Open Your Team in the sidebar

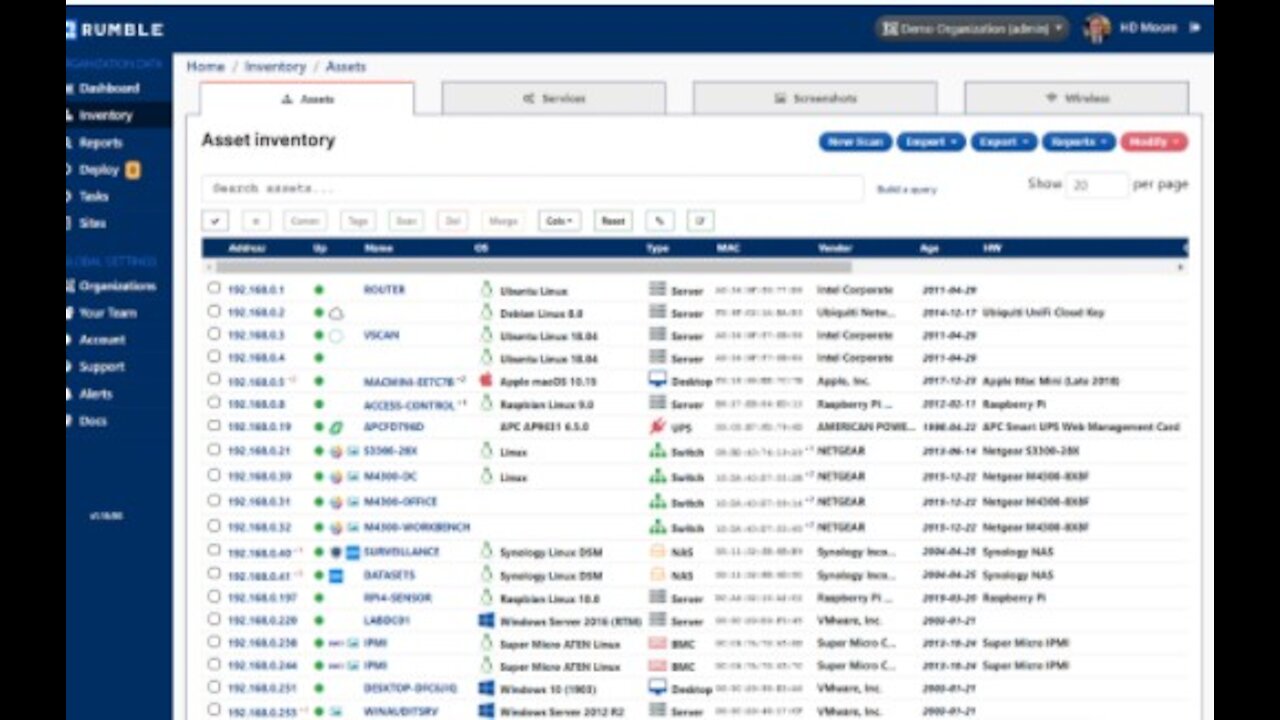[x=108, y=313]
